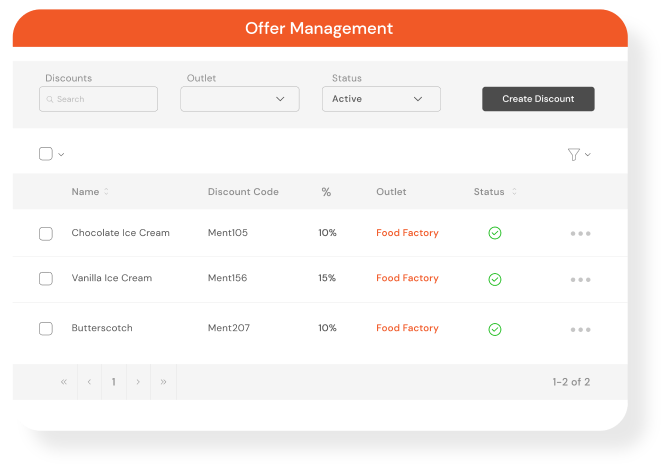Go to next page in pagination
The image size is (670, 473).
tap(138, 382)
